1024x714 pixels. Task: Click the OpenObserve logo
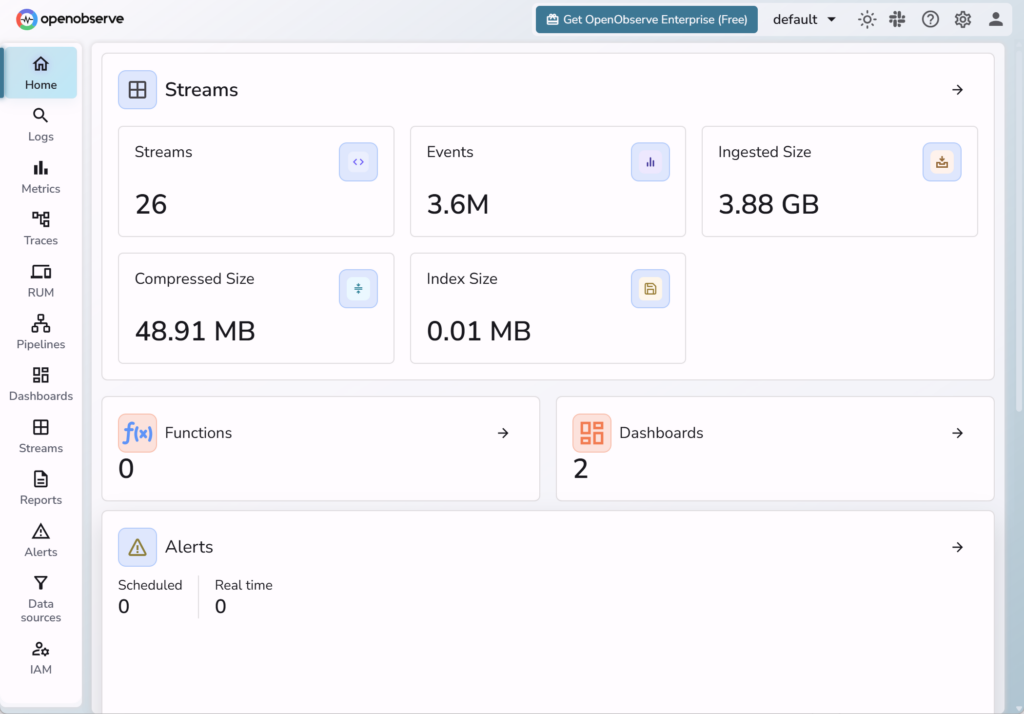point(70,19)
